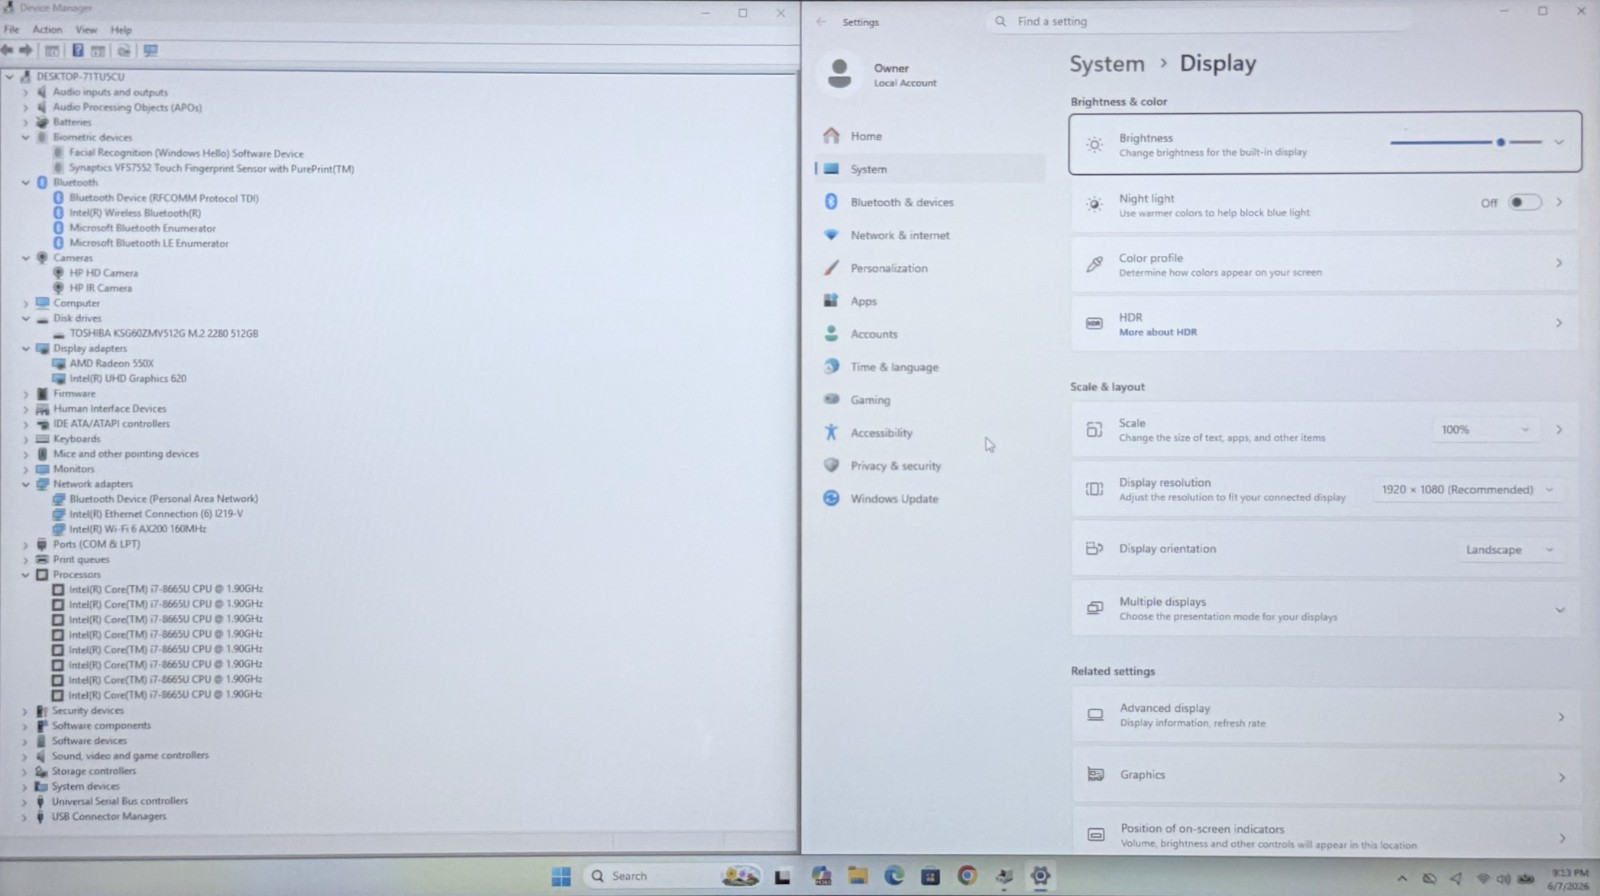Click Update driver toolbar icon in Device Manager

(x=124, y=50)
